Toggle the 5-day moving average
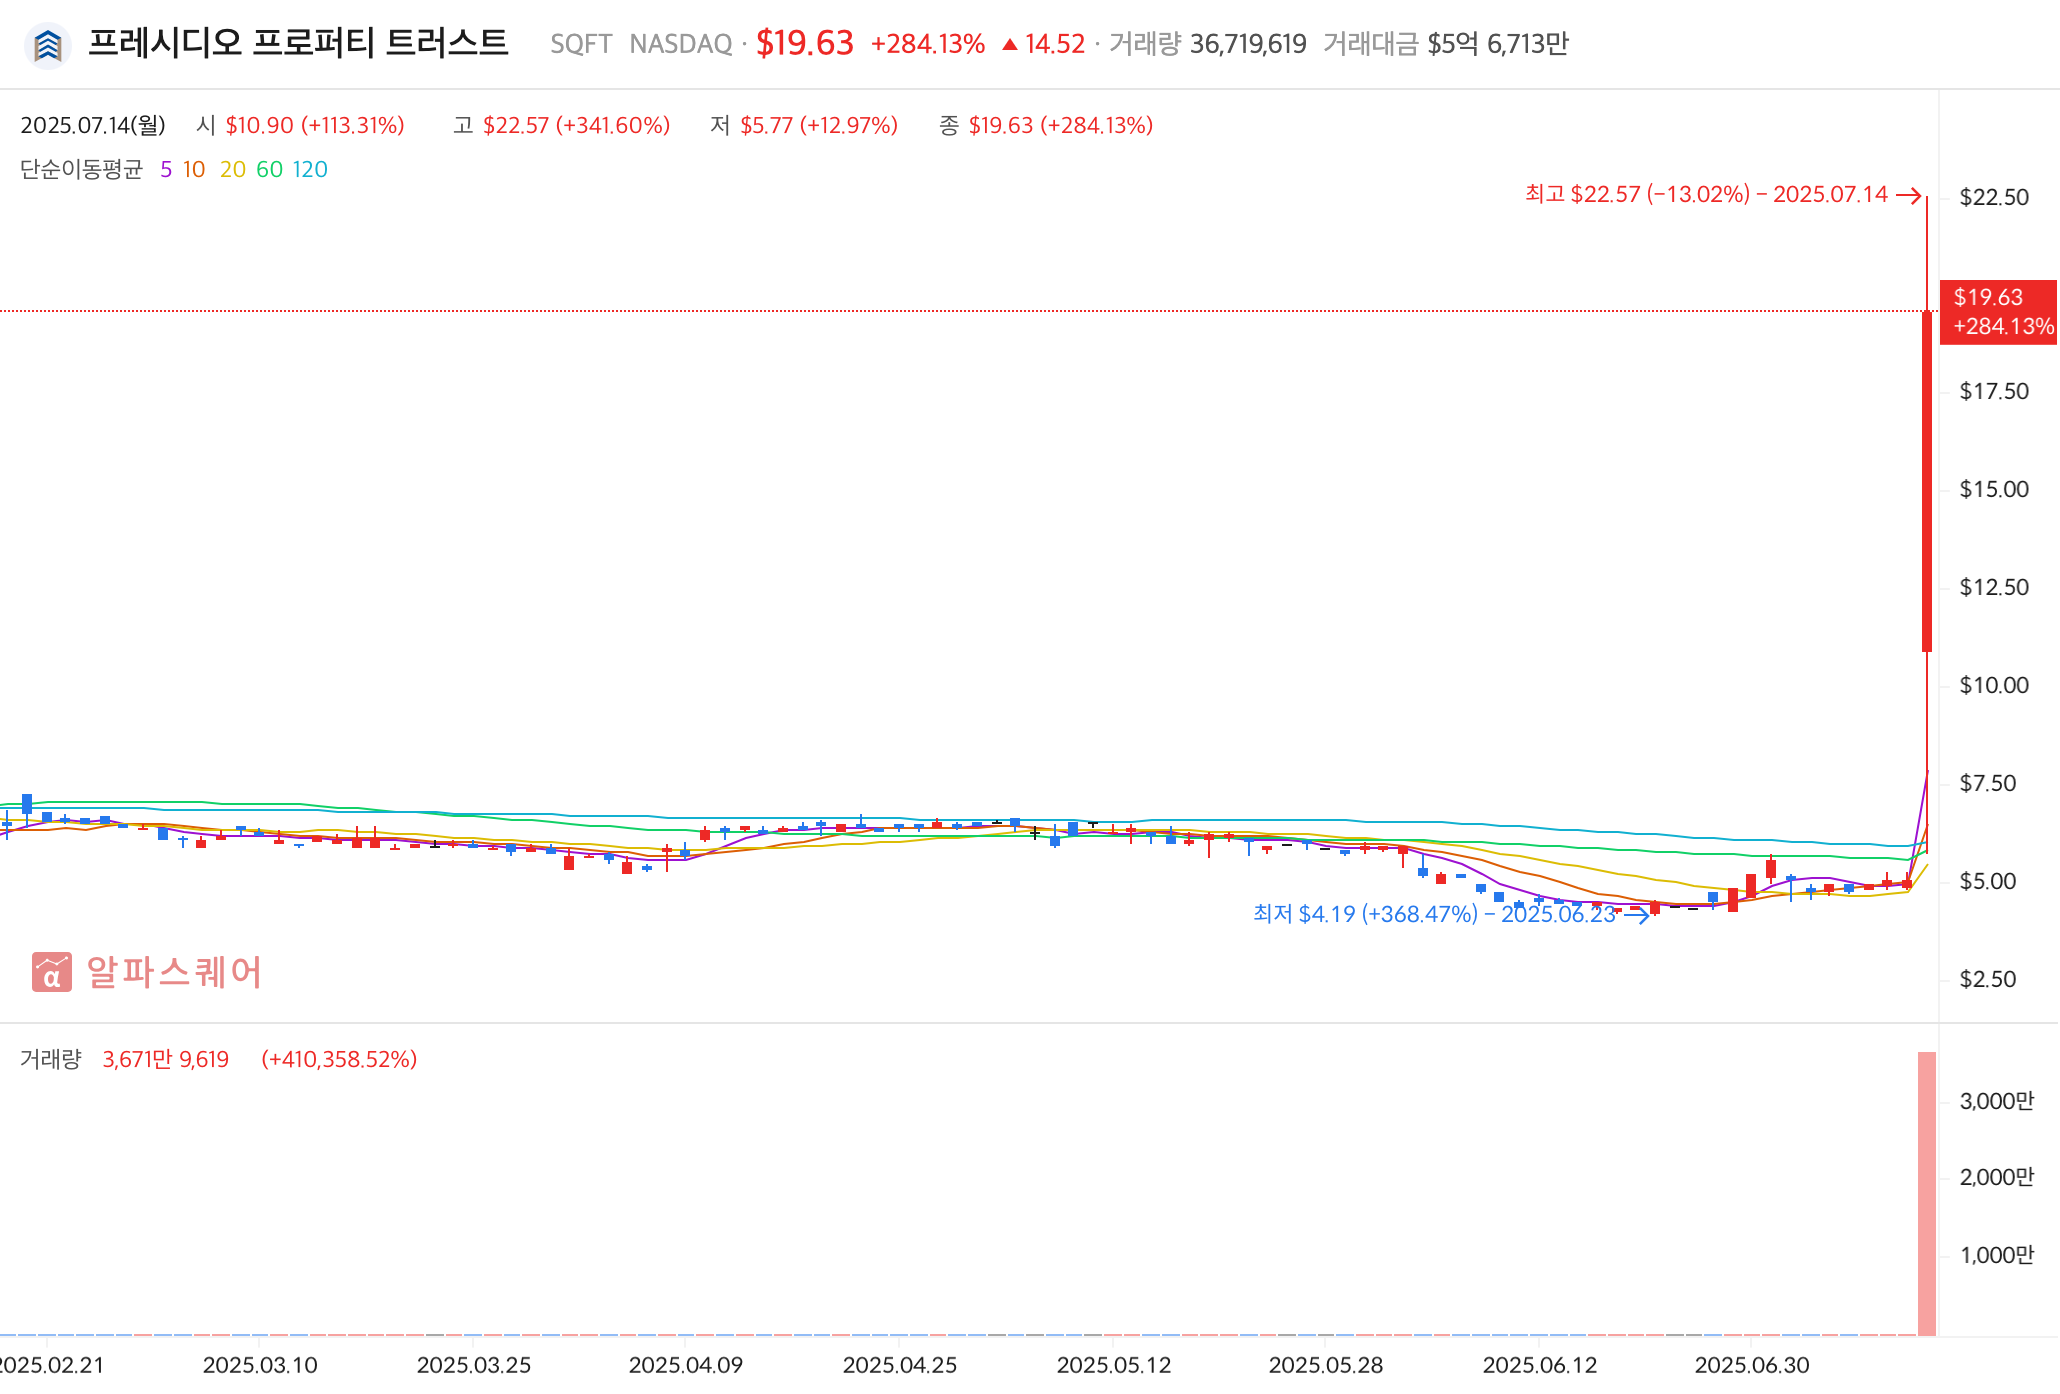The width and height of the screenshot is (2060, 1394). click(x=166, y=169)
